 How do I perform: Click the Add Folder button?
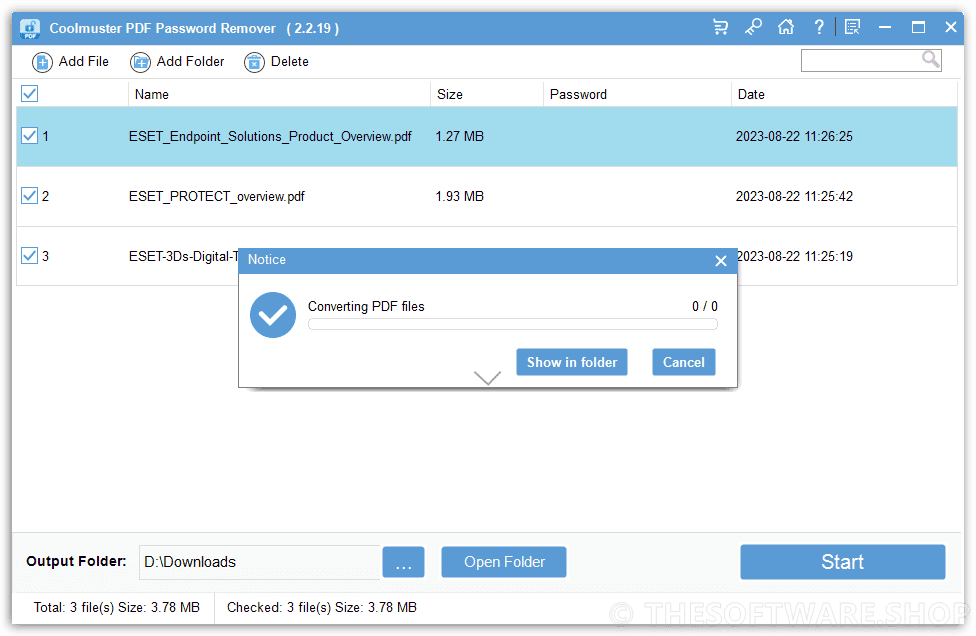177,62
